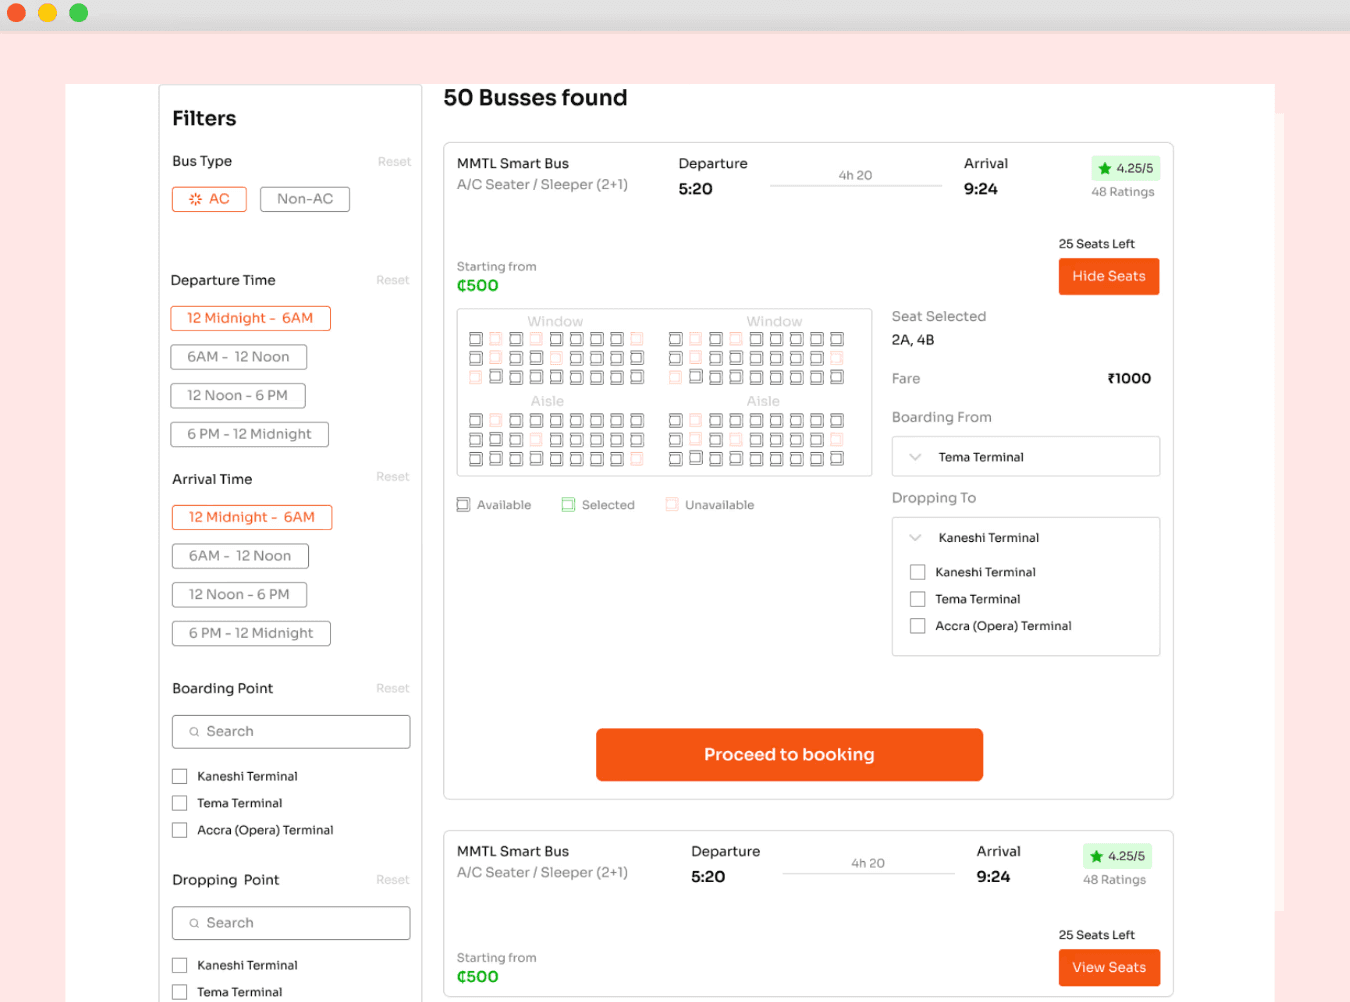This screenshot has height=1002, width=1350.
Task: Select the Non-AC bus type filter
Action: click(x=305, y=199)
